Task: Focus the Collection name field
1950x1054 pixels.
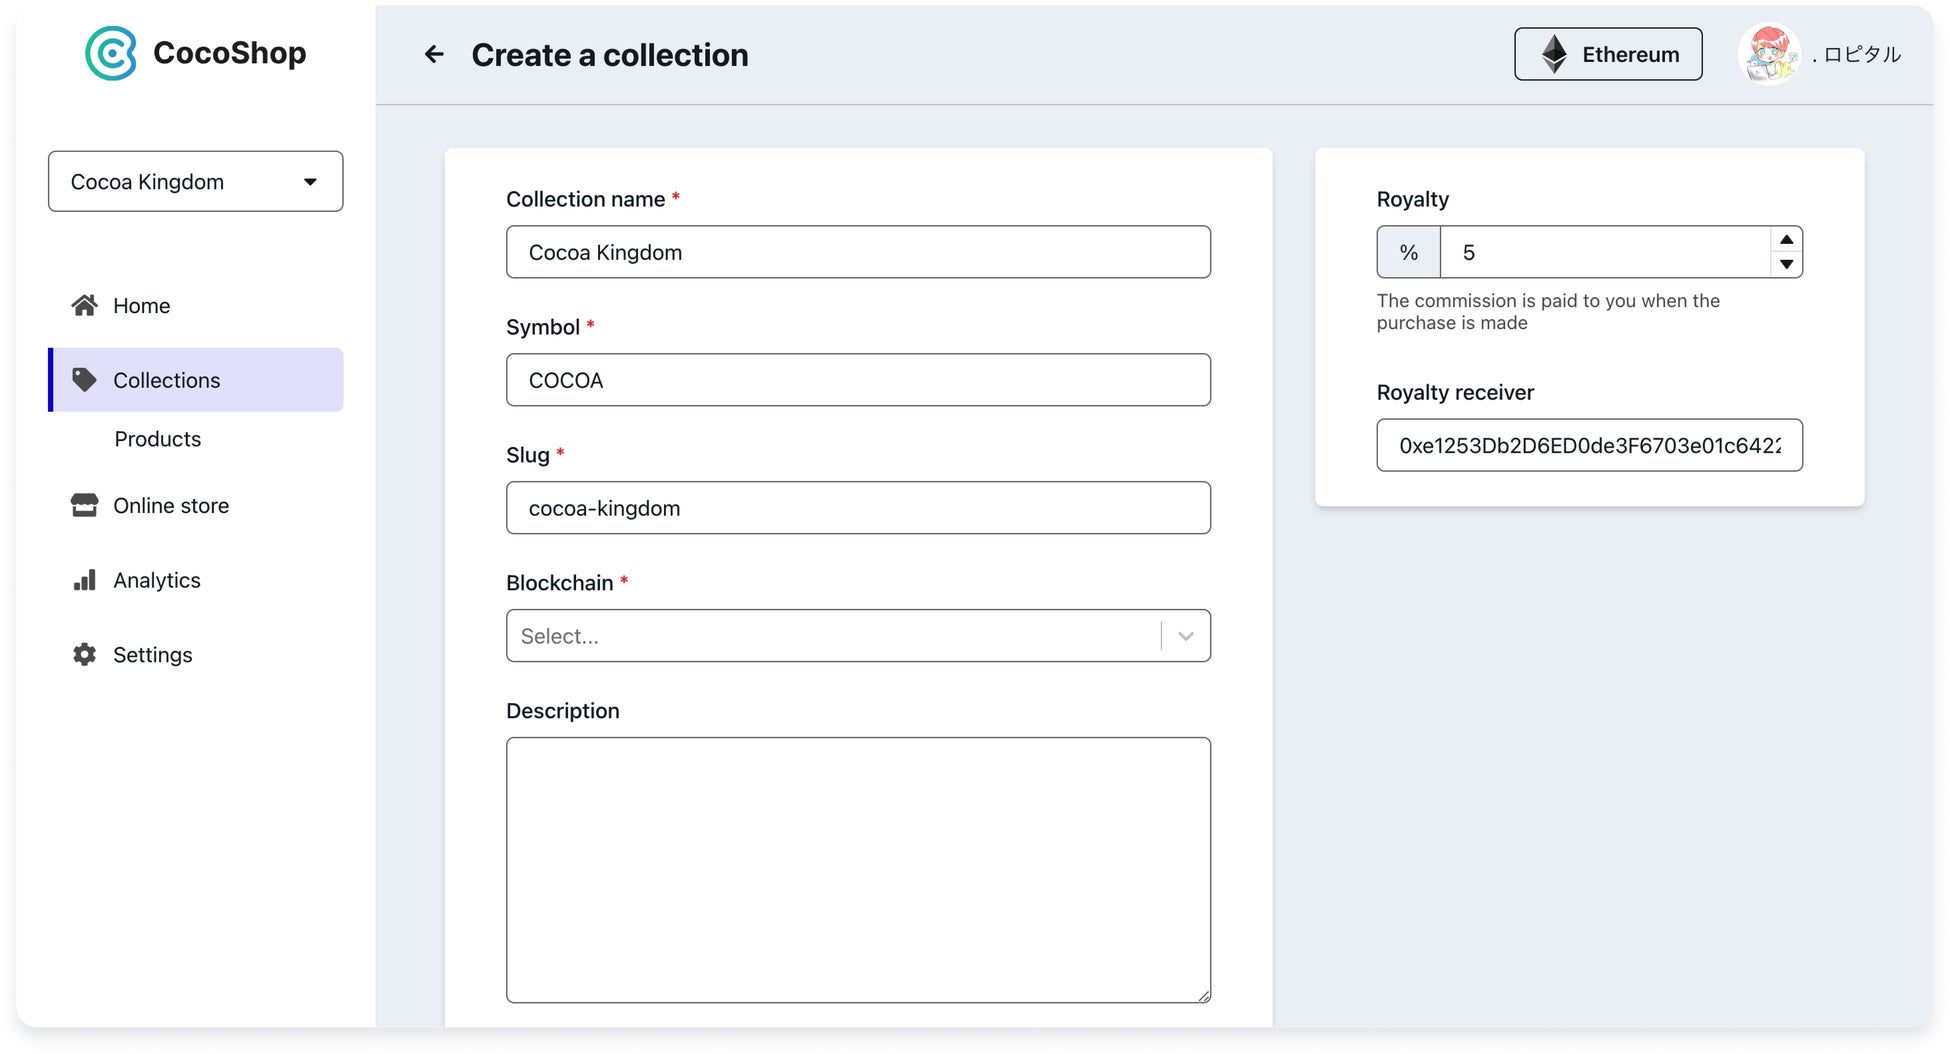Action: pos(858,252)
